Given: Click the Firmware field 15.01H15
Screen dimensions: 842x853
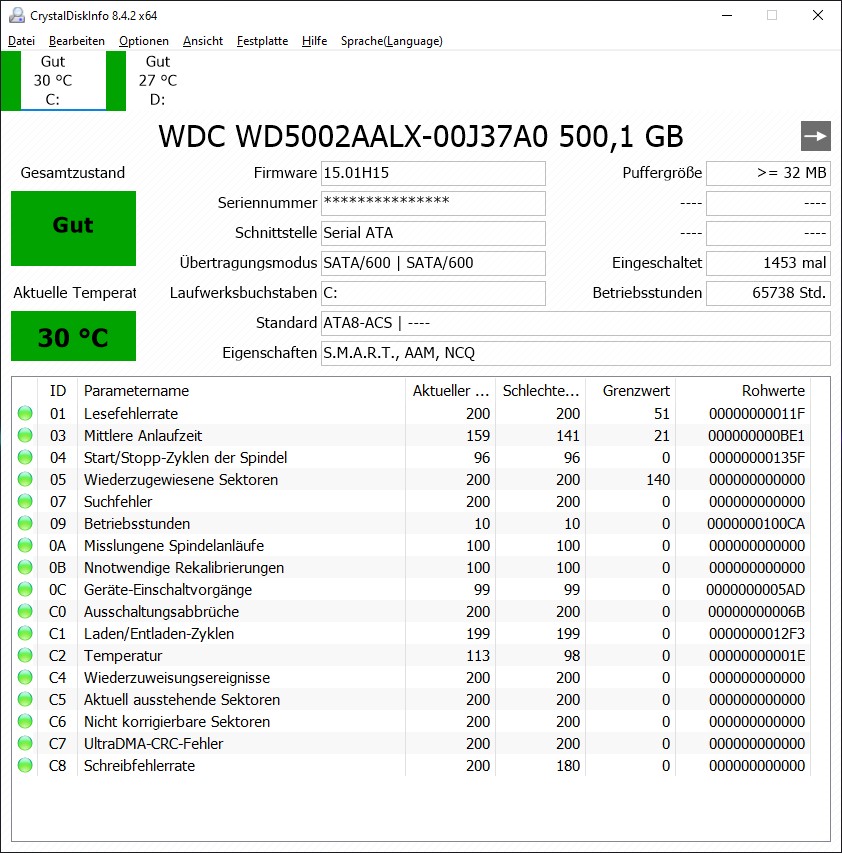Looking at the screenshot, I should (x=433, y=173).
